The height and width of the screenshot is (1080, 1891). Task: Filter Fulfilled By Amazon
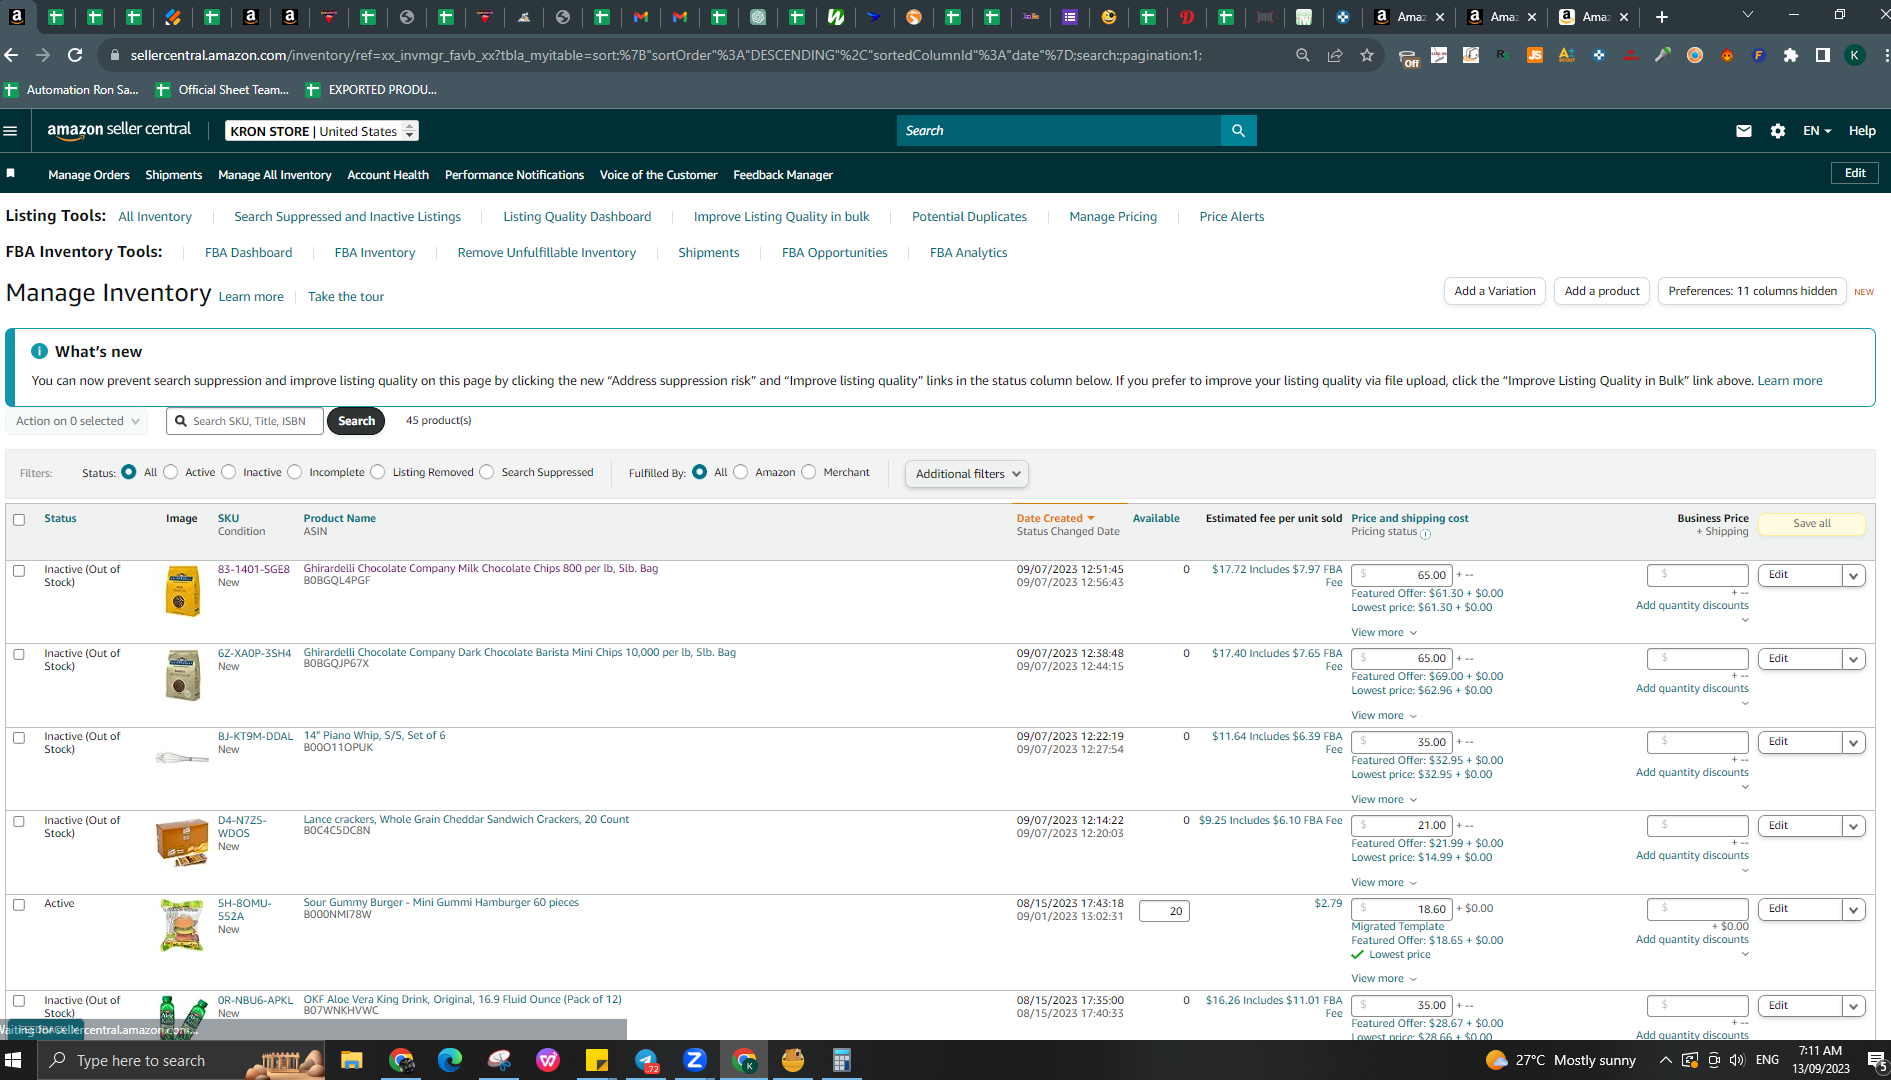click(741, 472)
